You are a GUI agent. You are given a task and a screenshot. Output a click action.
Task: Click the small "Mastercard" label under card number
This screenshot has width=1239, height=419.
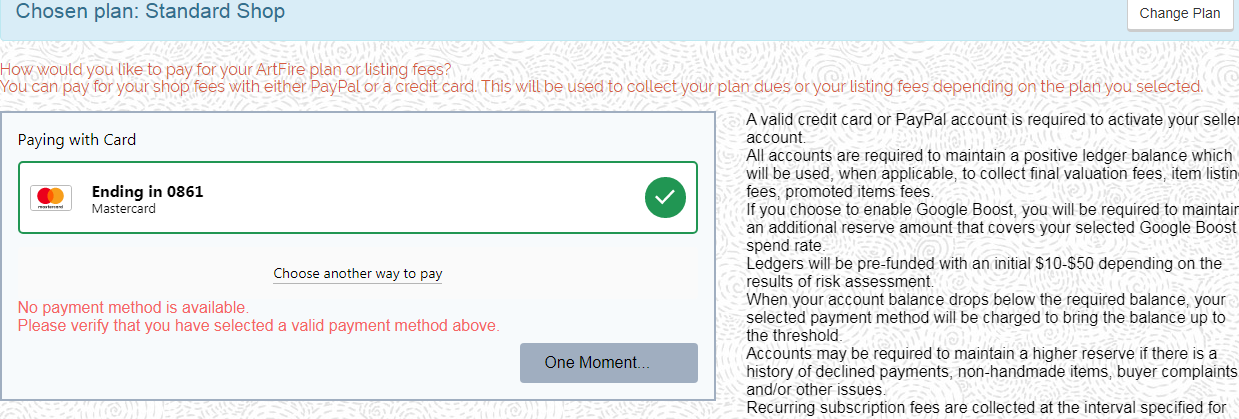[124, 209]
